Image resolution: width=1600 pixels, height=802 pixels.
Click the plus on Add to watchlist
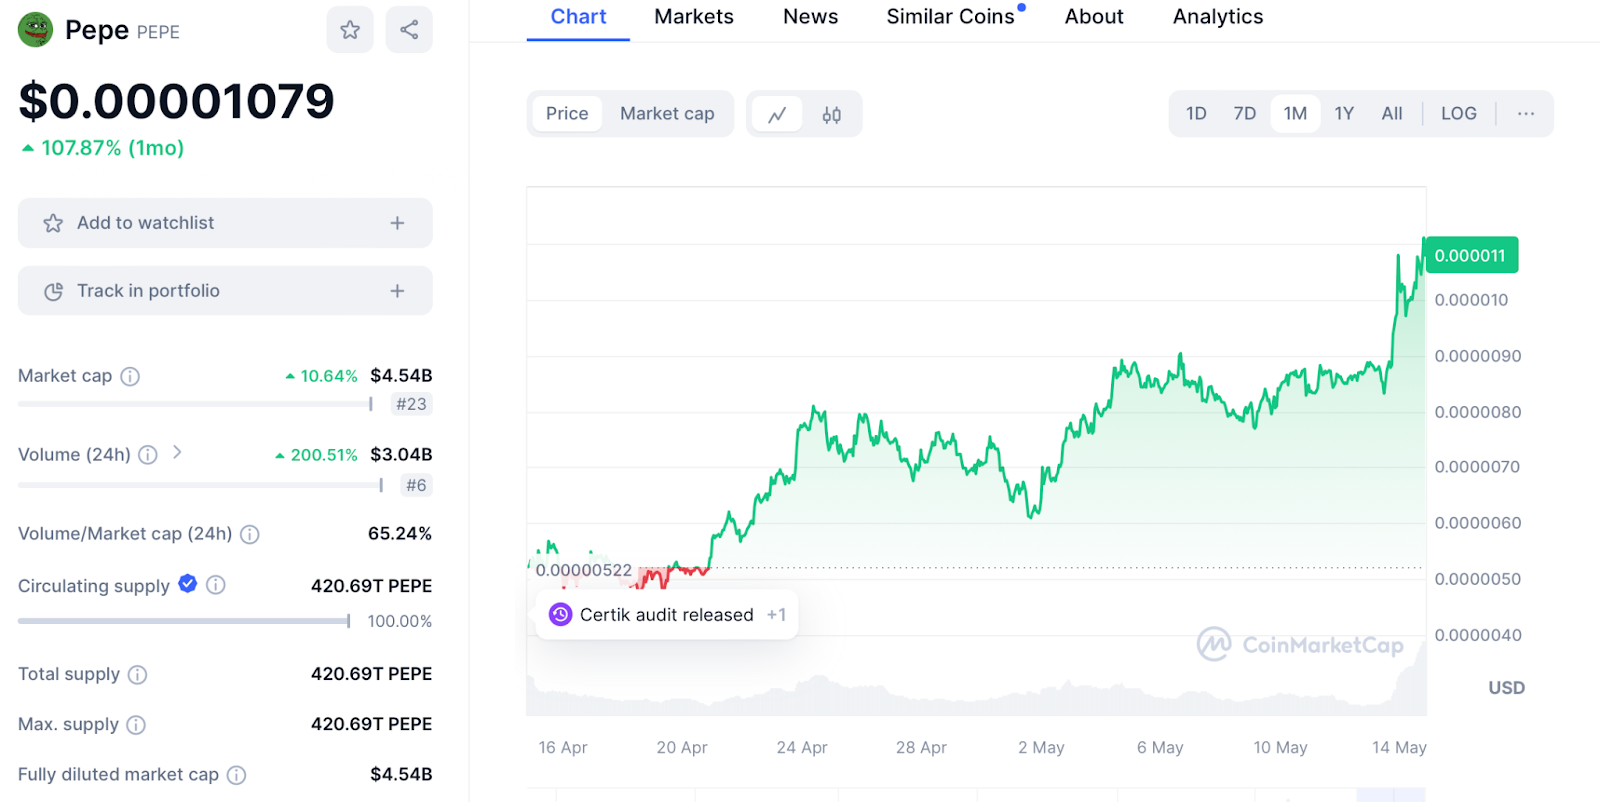pos(397,223)
